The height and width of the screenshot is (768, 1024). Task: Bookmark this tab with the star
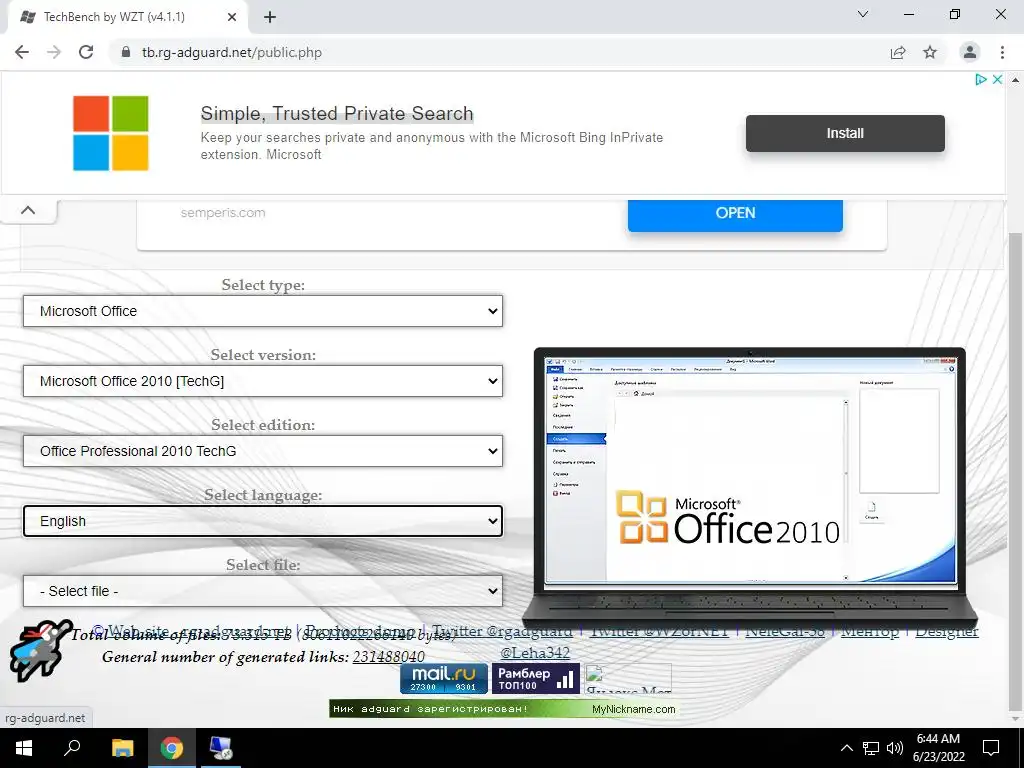pyautogui.click(x=930, y=52)
